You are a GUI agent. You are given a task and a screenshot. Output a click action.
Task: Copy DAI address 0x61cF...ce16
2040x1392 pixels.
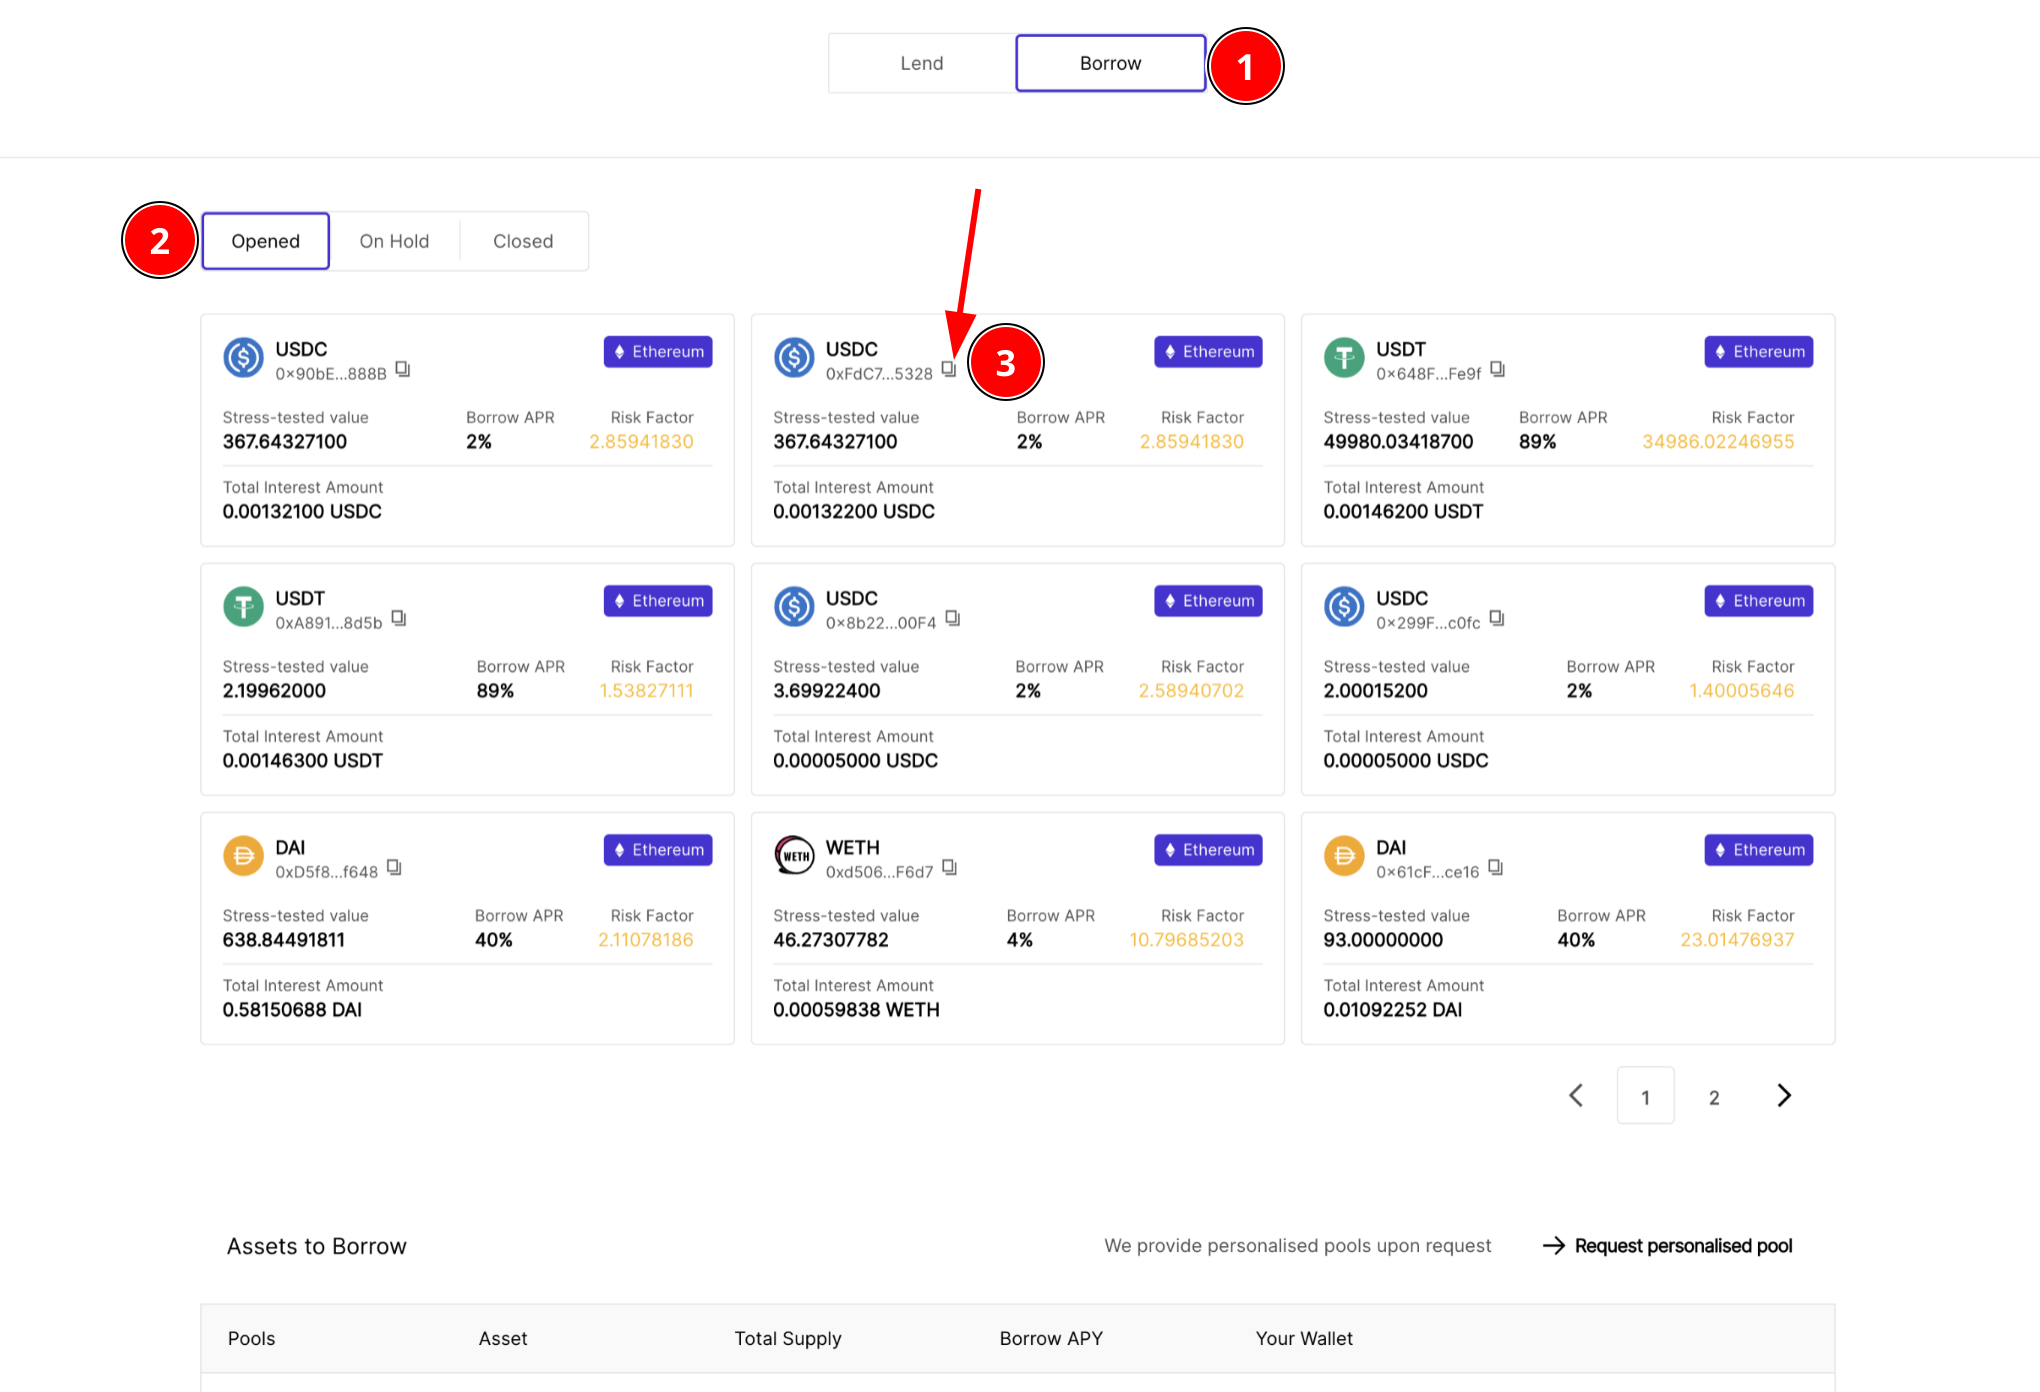point(1495,868)
